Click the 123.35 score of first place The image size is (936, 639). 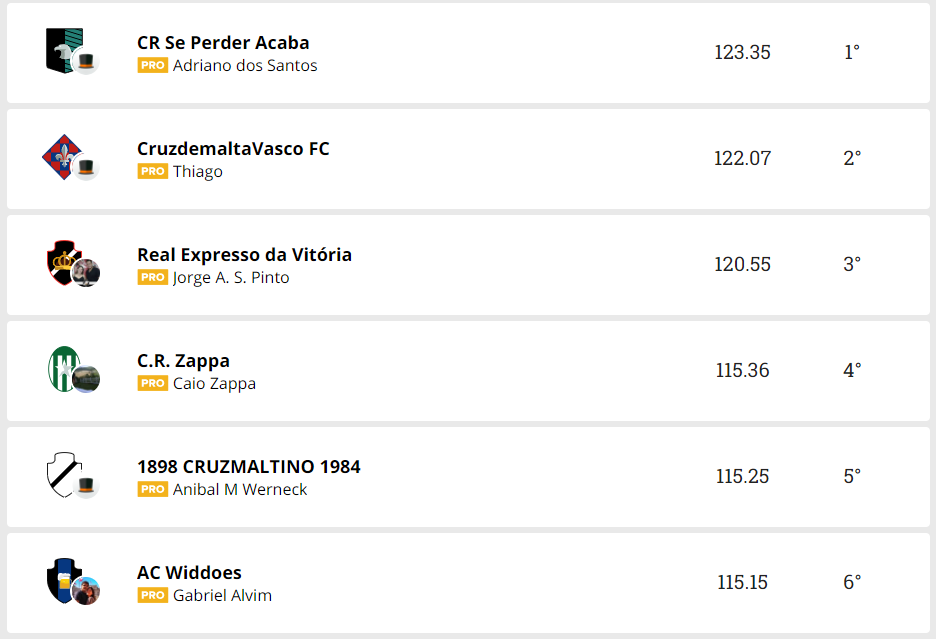[742, 52]
